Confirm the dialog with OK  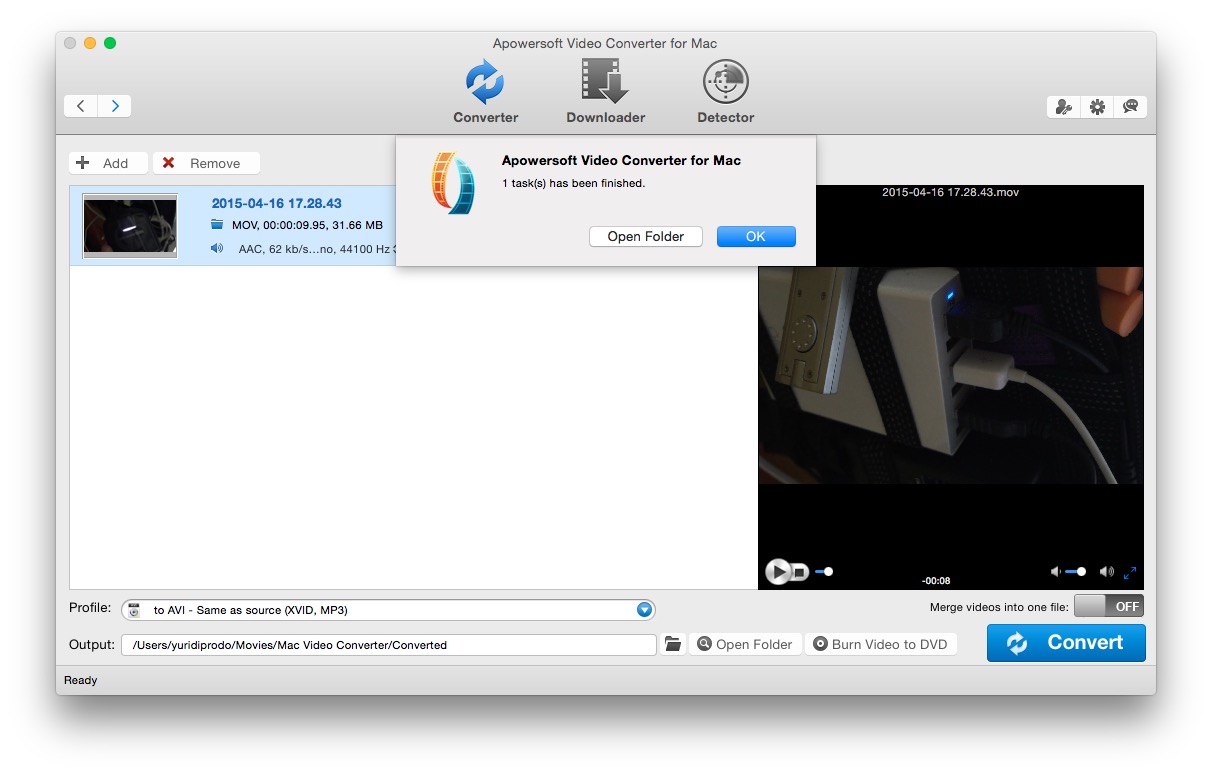[x=756, y=237]
